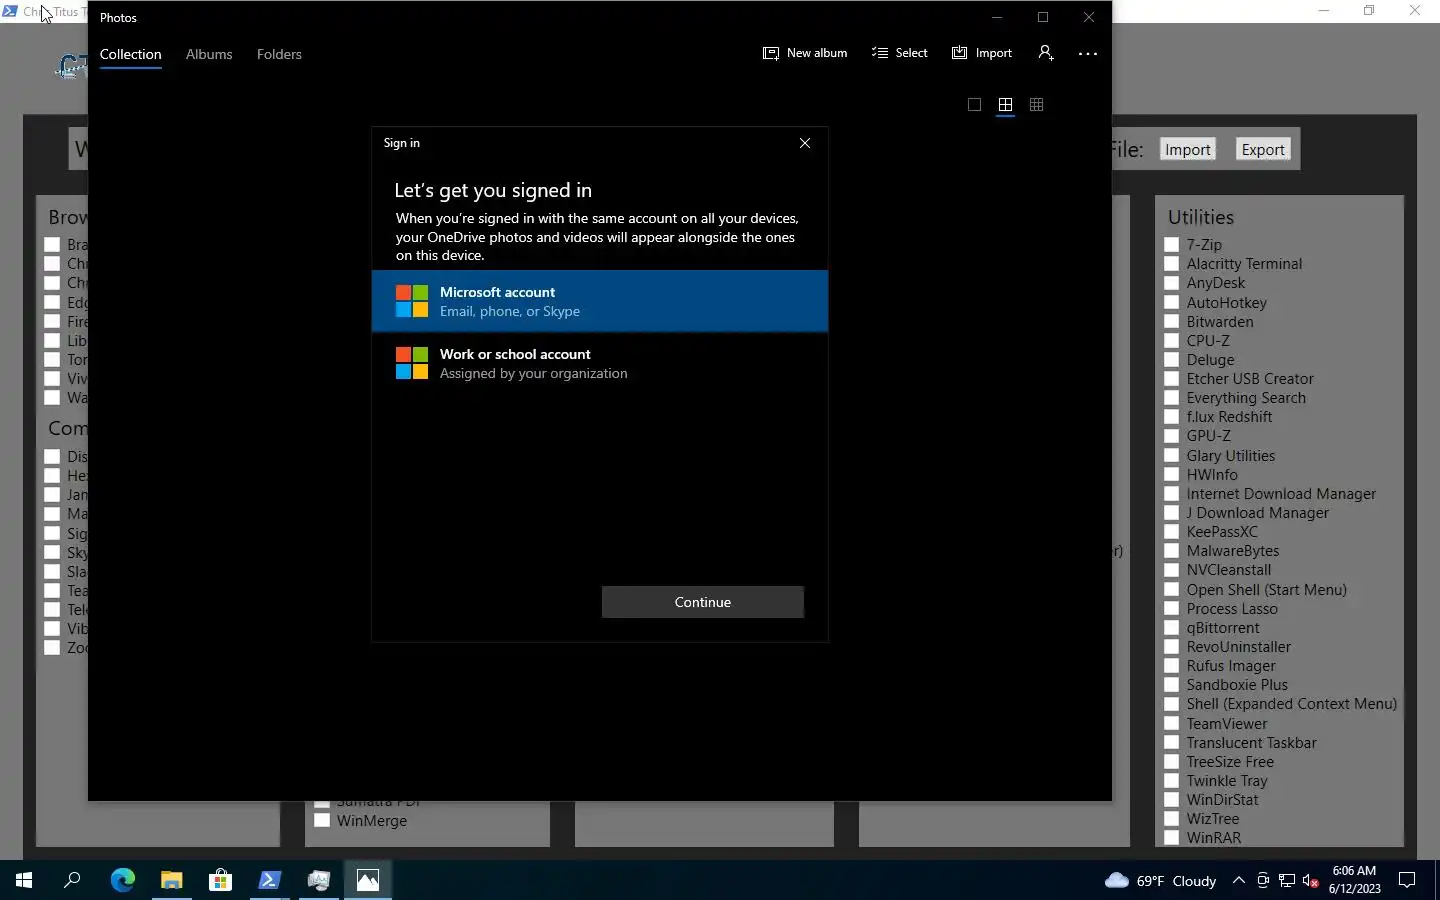Open Import in the Photos toolbar
Screen dimensions: 1440x900
coord(981,53)
